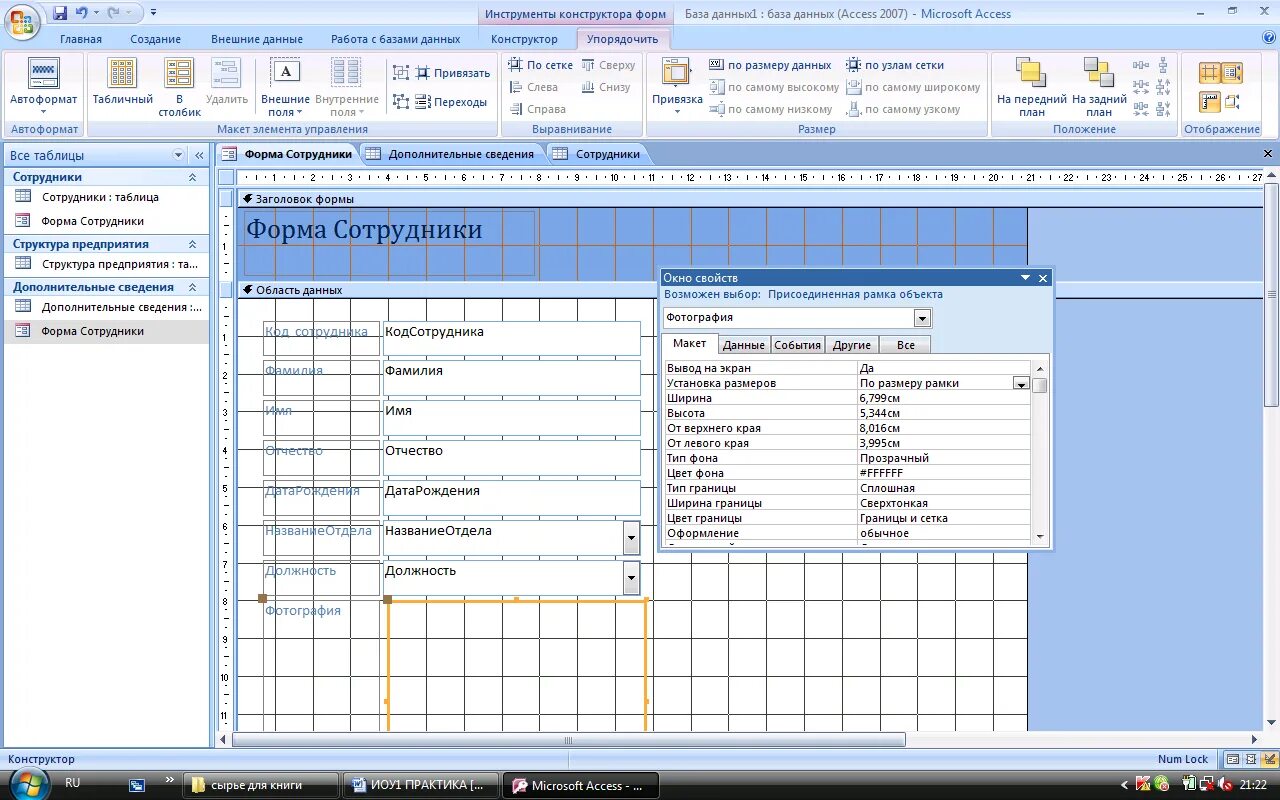Toggle the page header/footer display
Screen dimensions: 1280x800
(1232, 102)
